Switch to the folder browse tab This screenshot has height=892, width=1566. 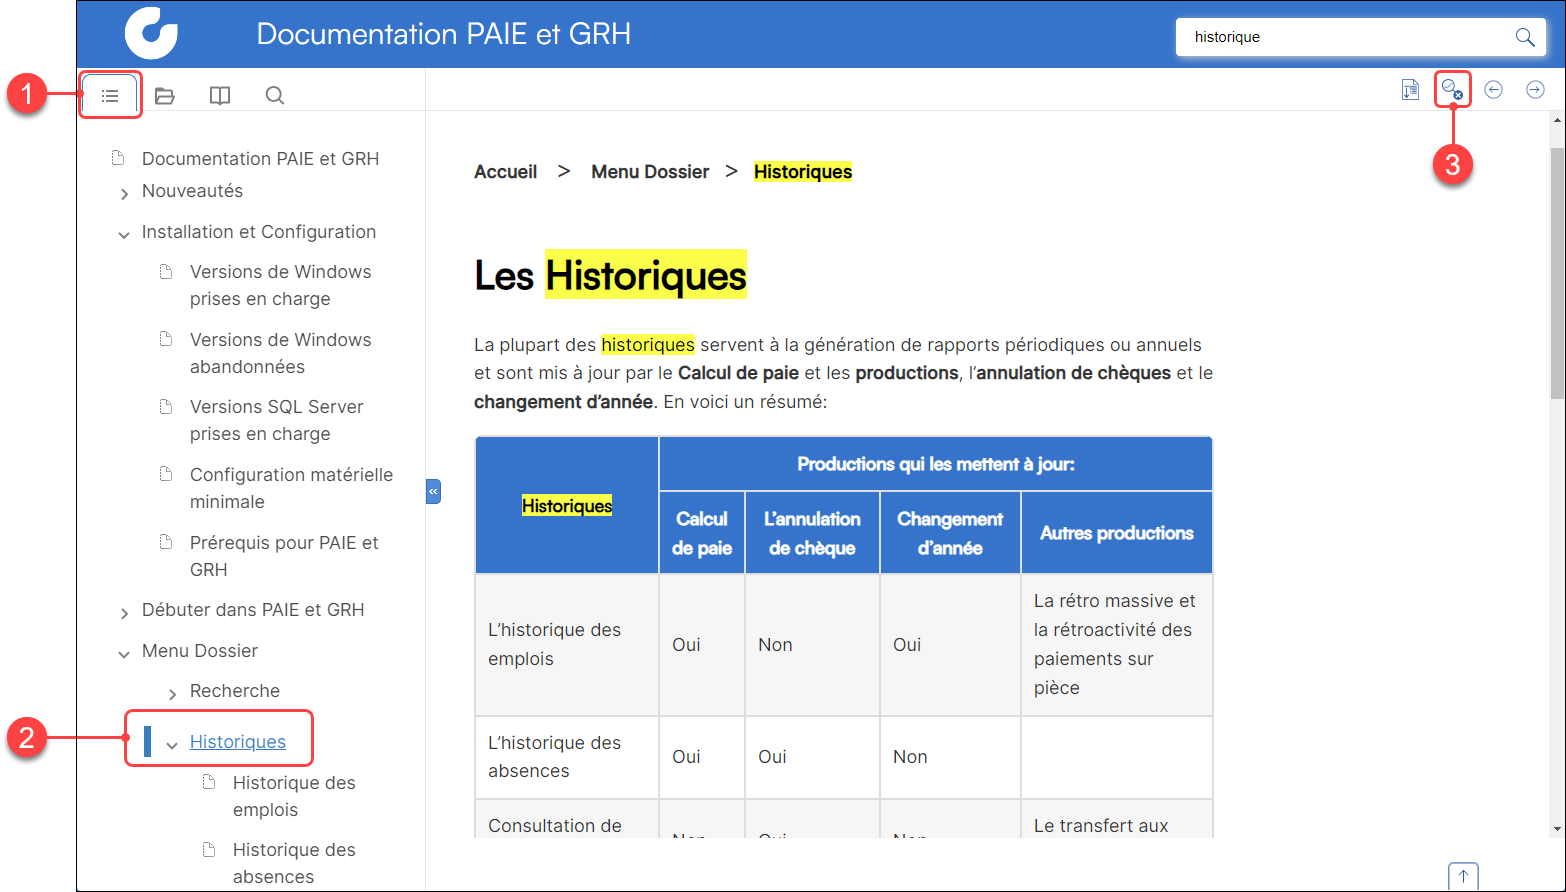point(165,96)
